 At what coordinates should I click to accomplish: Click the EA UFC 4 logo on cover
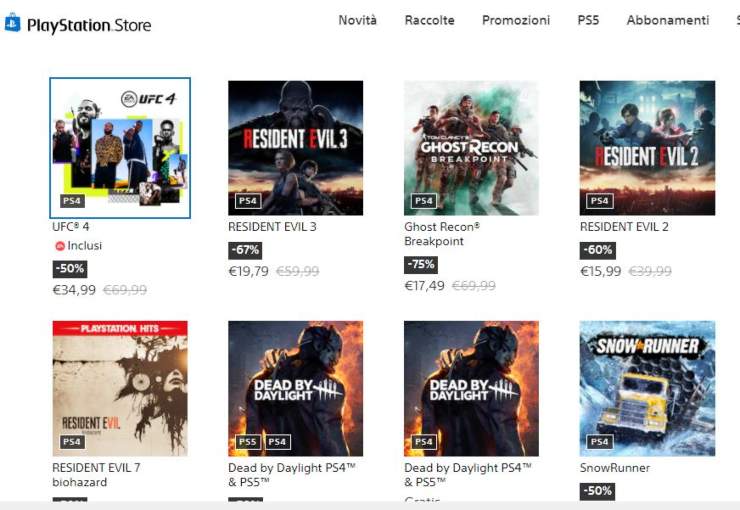point(148,99)
